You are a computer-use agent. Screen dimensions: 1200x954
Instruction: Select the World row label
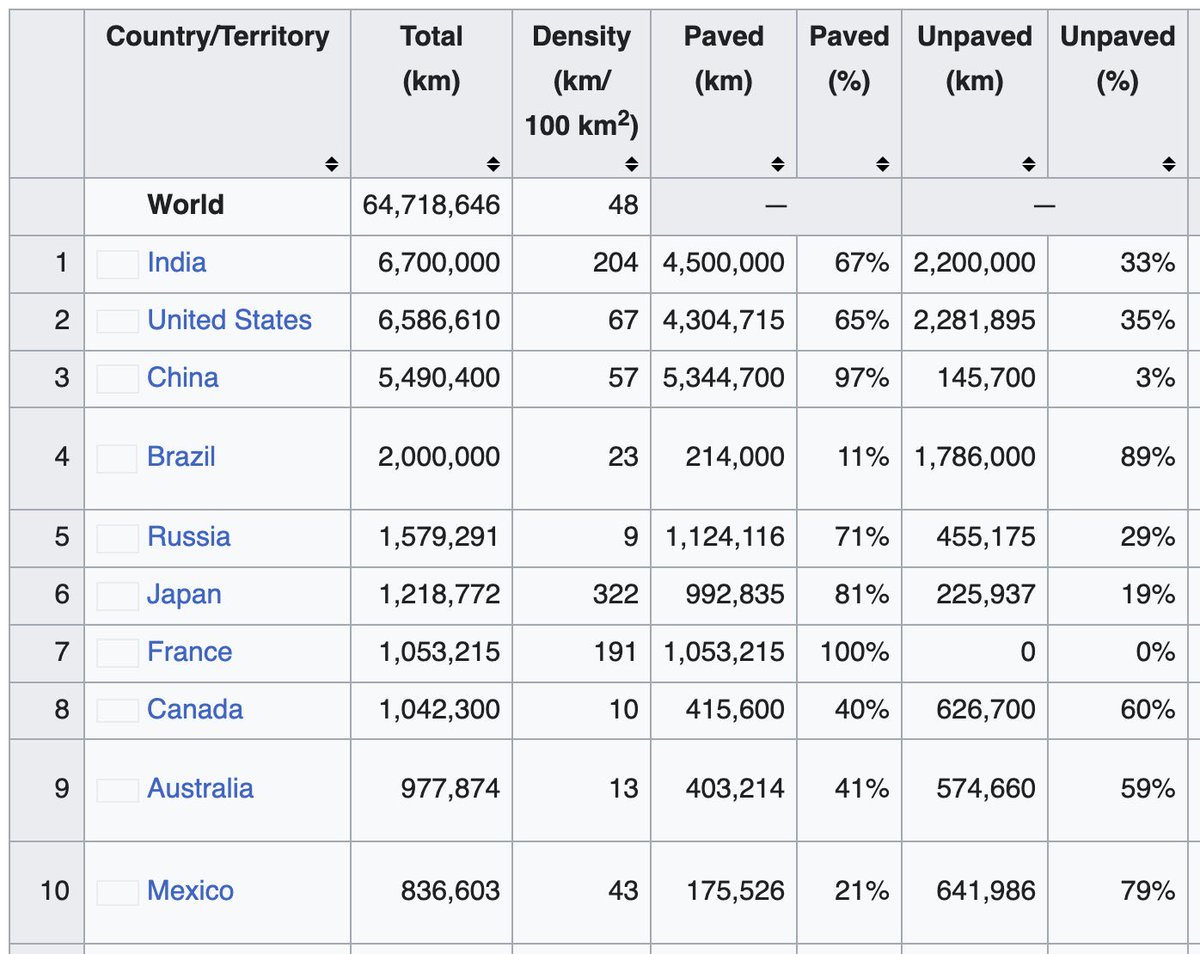click(186, 205)
